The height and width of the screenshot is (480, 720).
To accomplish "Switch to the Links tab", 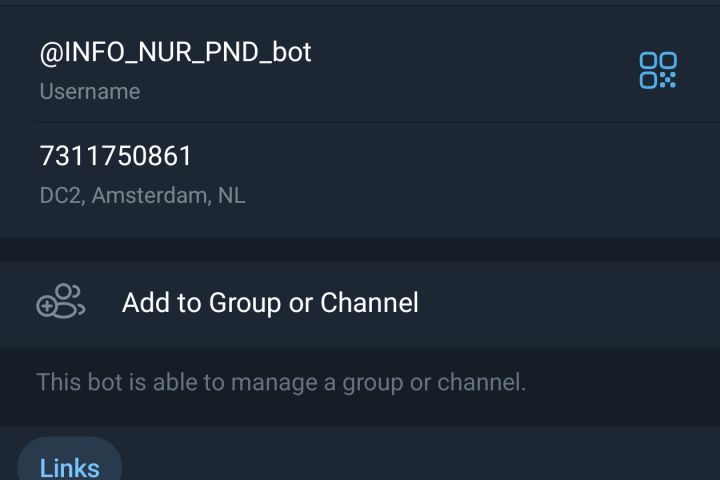I will (70, 467).
